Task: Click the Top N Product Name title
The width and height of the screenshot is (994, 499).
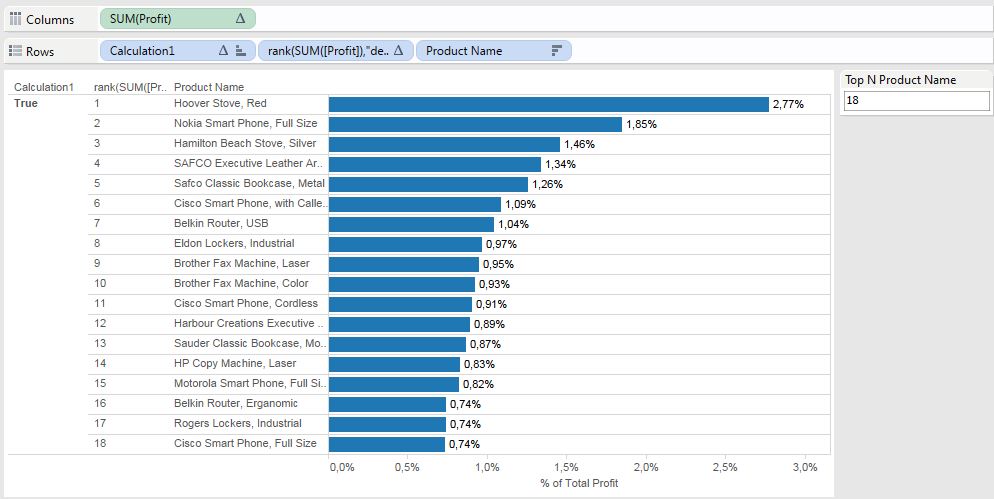Action: click(900, 80)
